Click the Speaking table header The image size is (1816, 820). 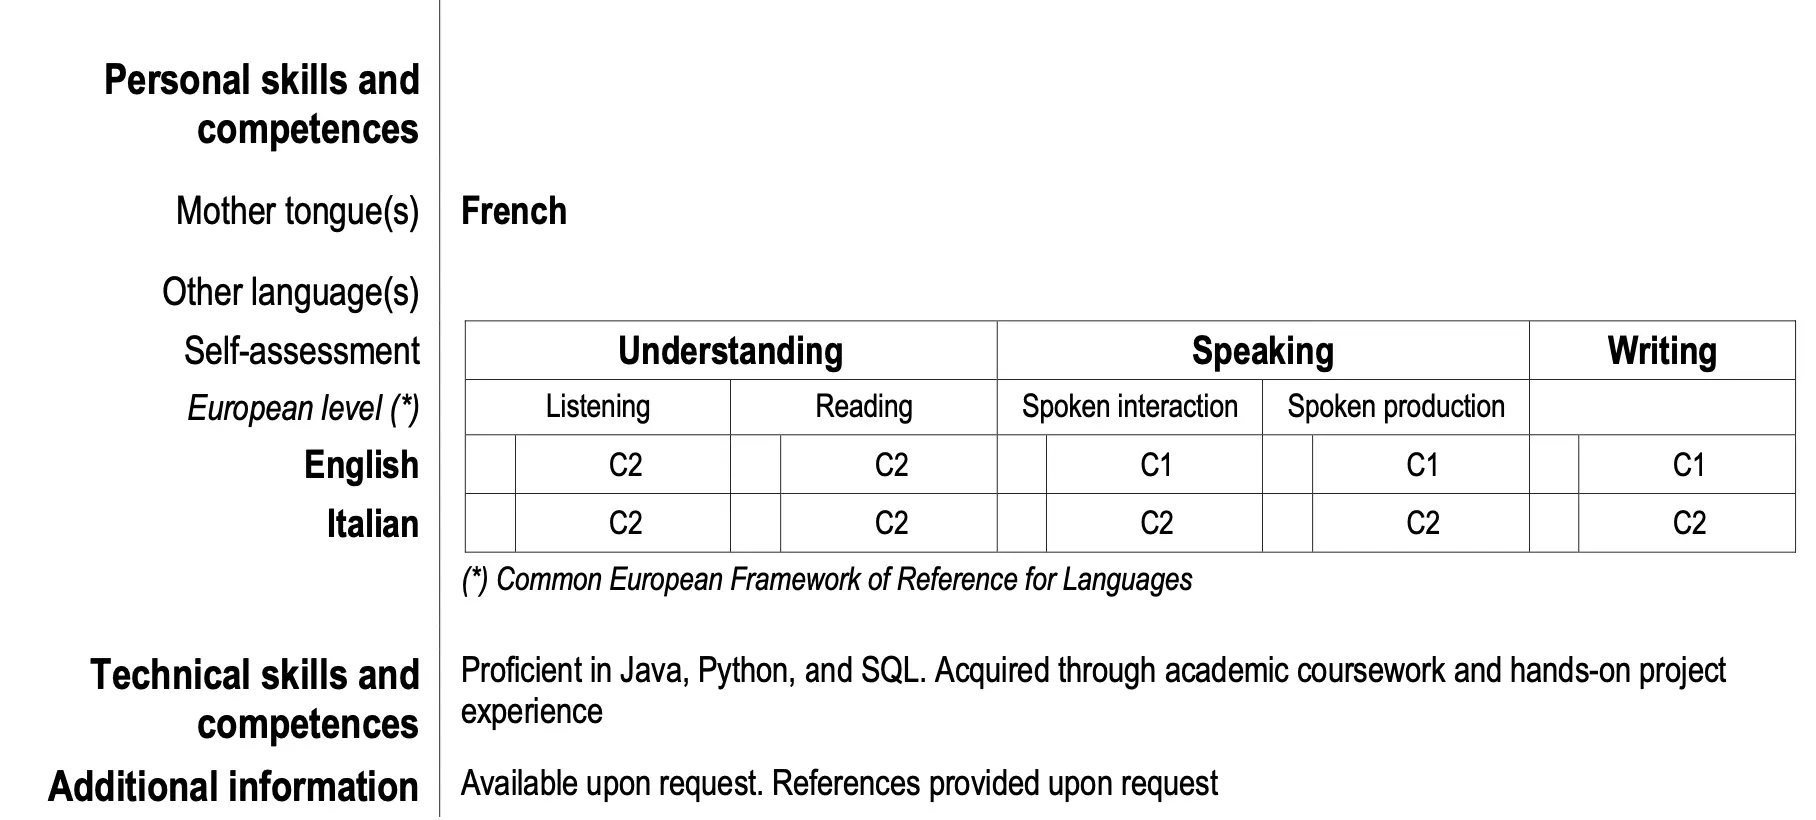(x=1262, y=351)
